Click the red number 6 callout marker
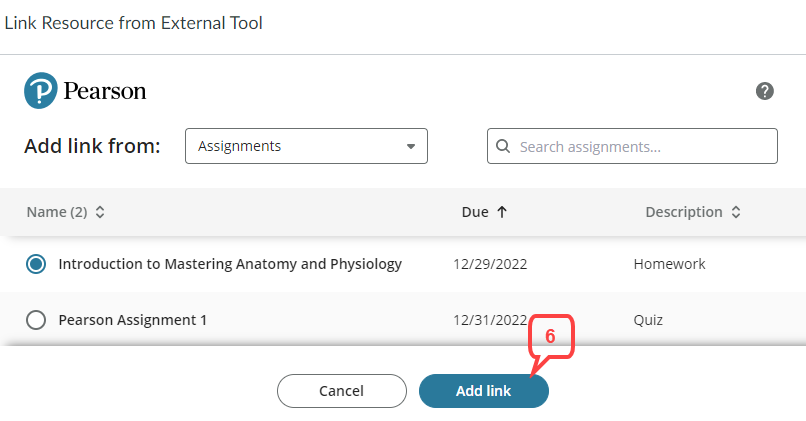This screenshot has height=421, width=806. point(551,336)
